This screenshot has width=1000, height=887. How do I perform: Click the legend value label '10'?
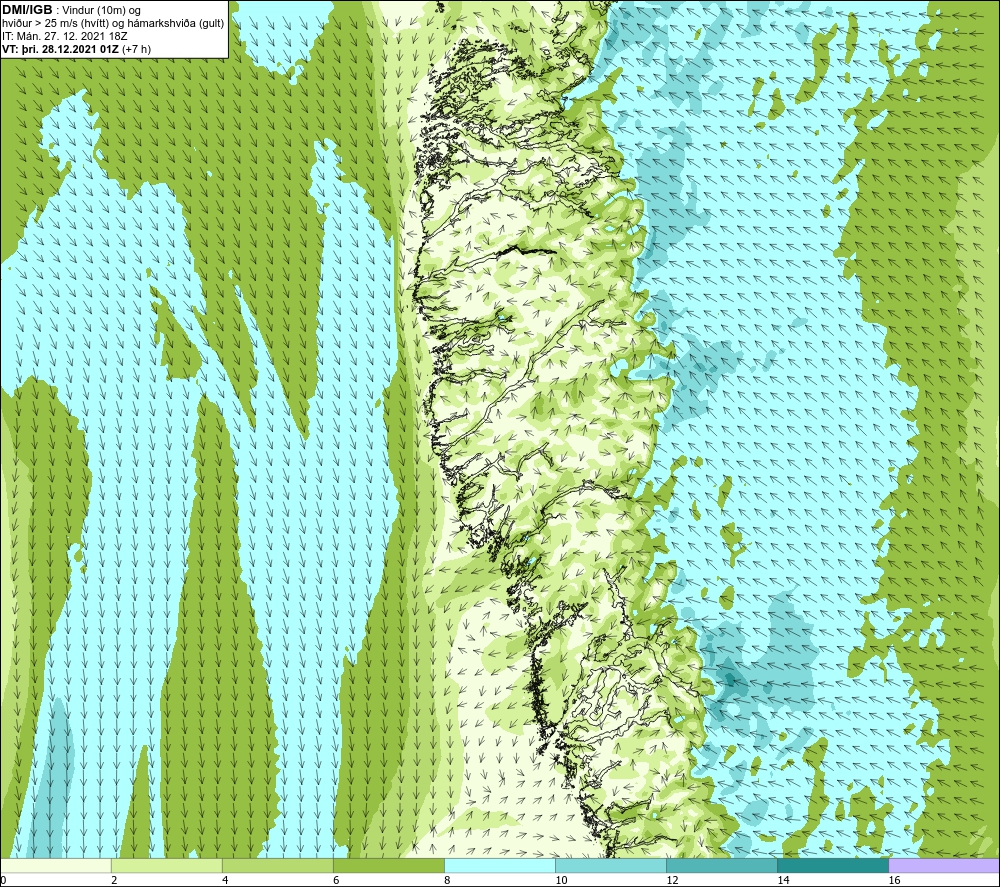561,881
